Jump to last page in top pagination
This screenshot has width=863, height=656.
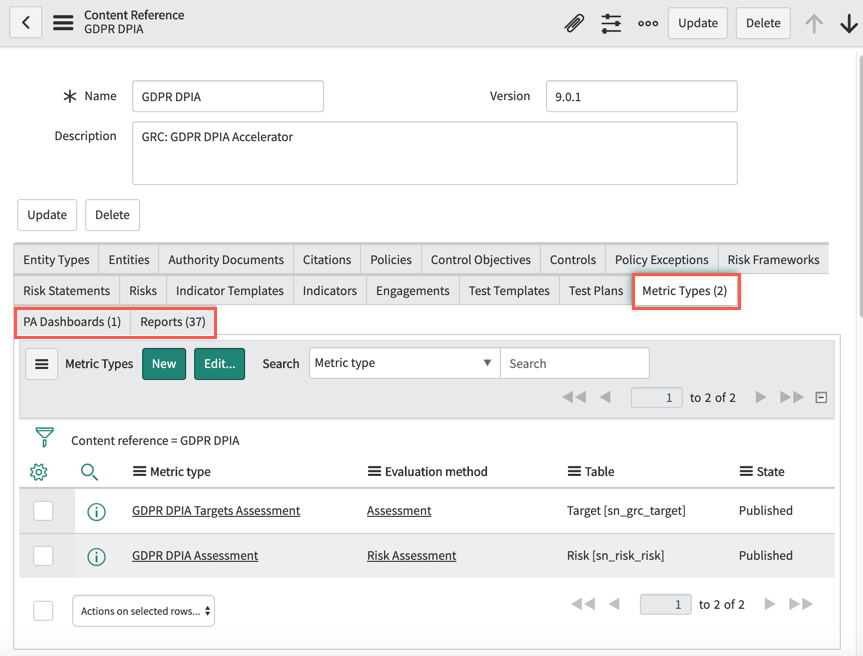tap(791, 397)
